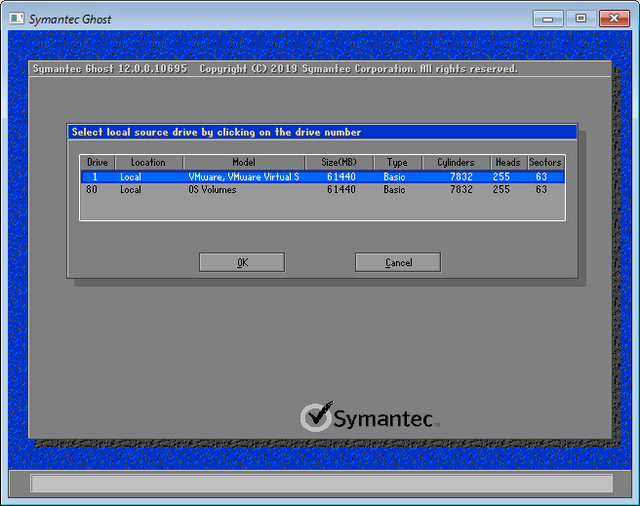Maximize the Symantec Ghost window
Image resolution: width=640 pixels, height=506 pixels.
point(581,19)
